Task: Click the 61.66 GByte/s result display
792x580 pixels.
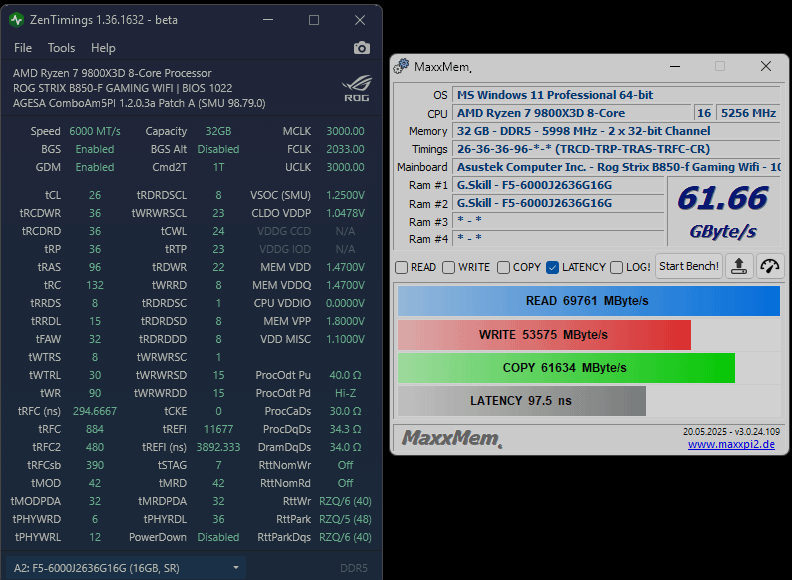Action: coord(723,211)
